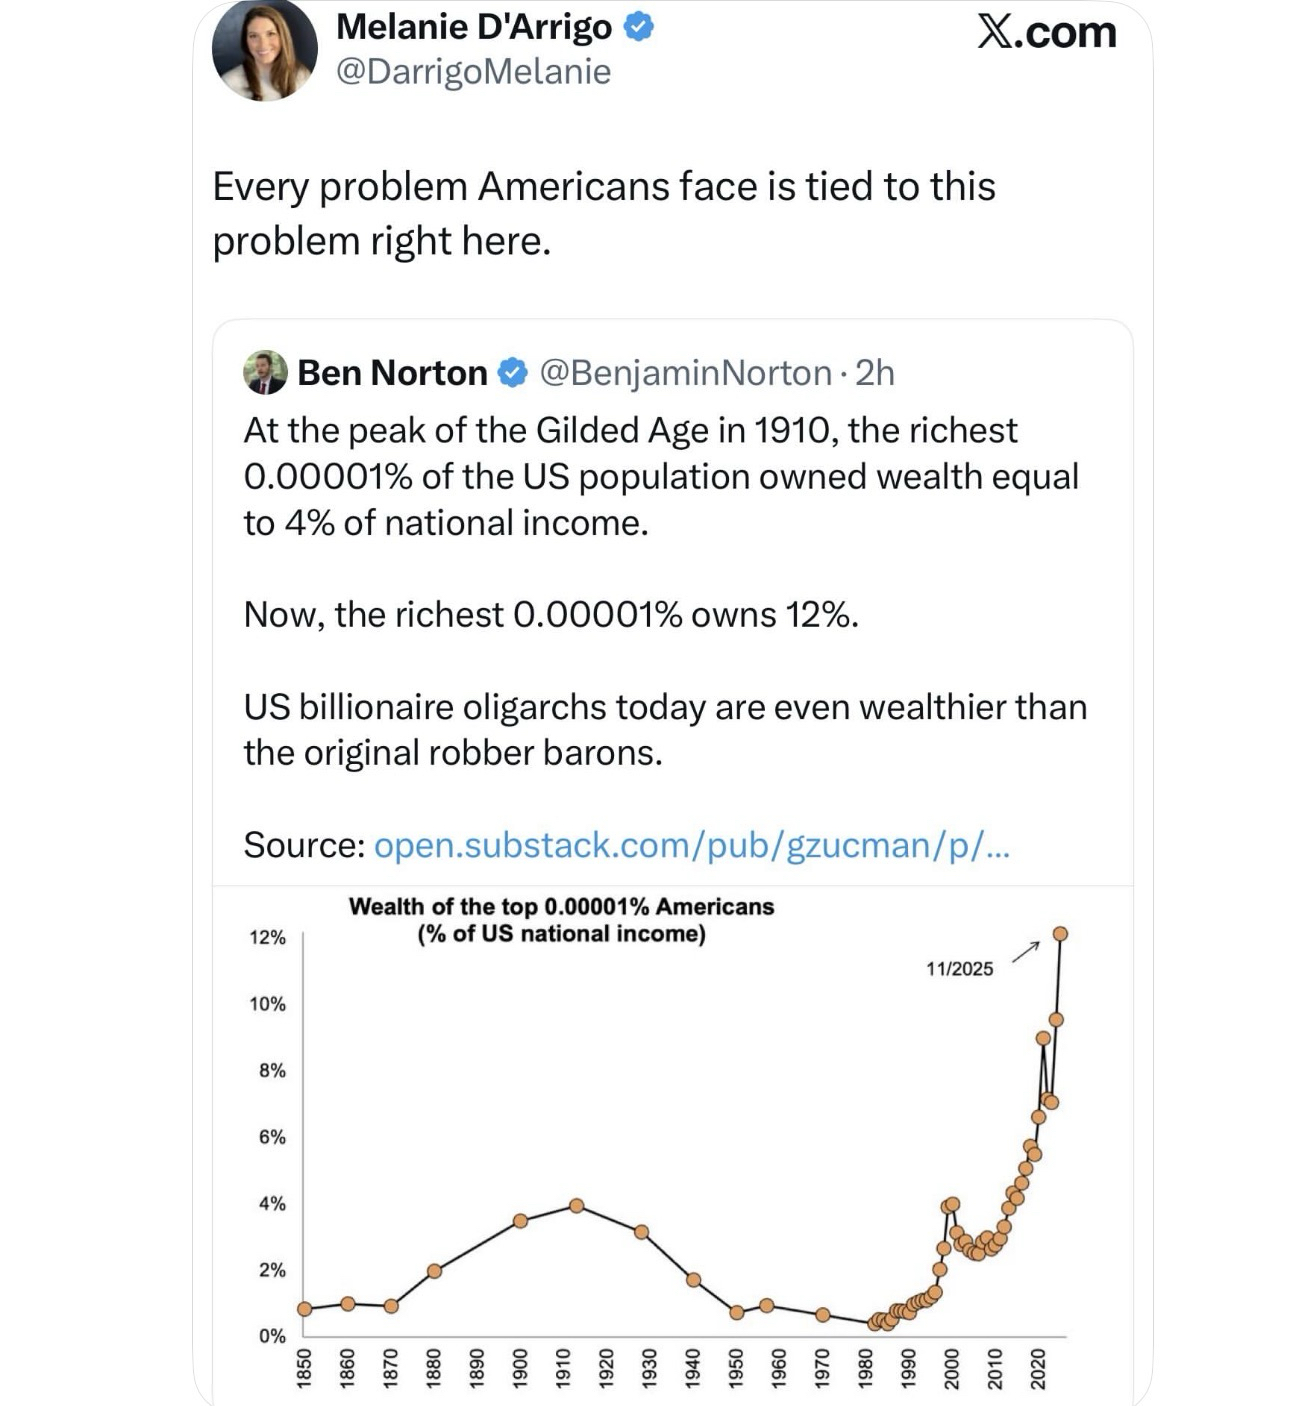Click the 1940 data point on chart
Viewport: 1290px width, 1406px height.
click(x=693, y=1280)
